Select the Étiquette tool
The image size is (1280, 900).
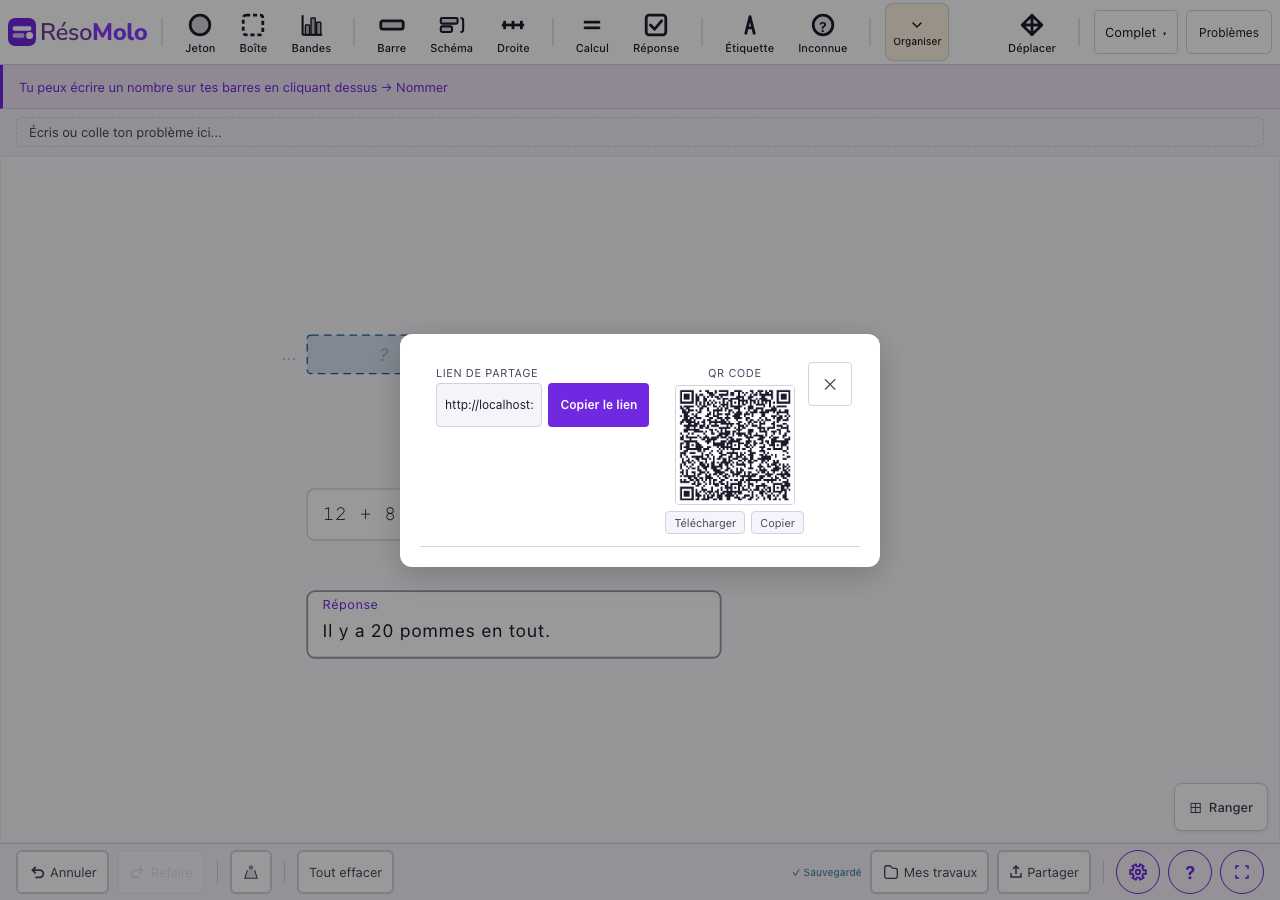pyautogui.click(x=749, y=33)
